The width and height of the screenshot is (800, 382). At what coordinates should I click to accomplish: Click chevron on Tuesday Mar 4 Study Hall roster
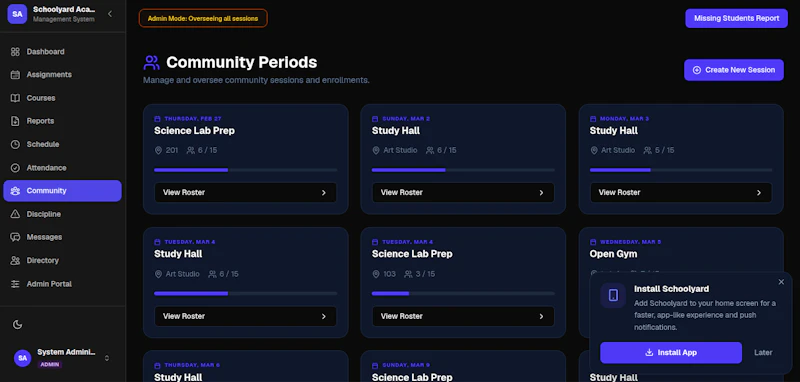323,316
